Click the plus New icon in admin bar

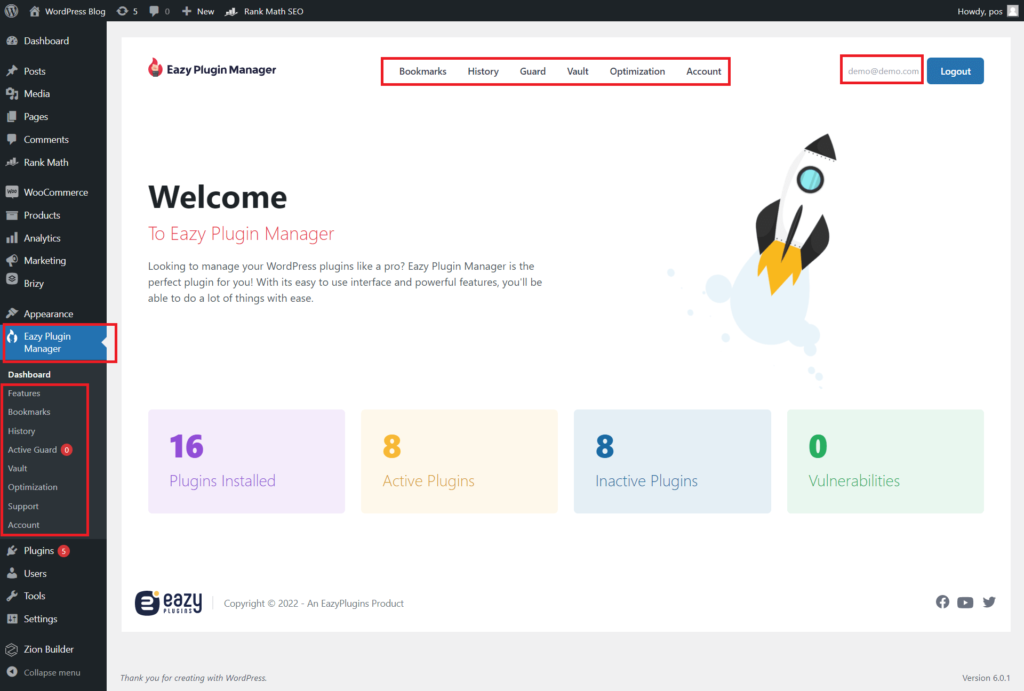(186, 11)
